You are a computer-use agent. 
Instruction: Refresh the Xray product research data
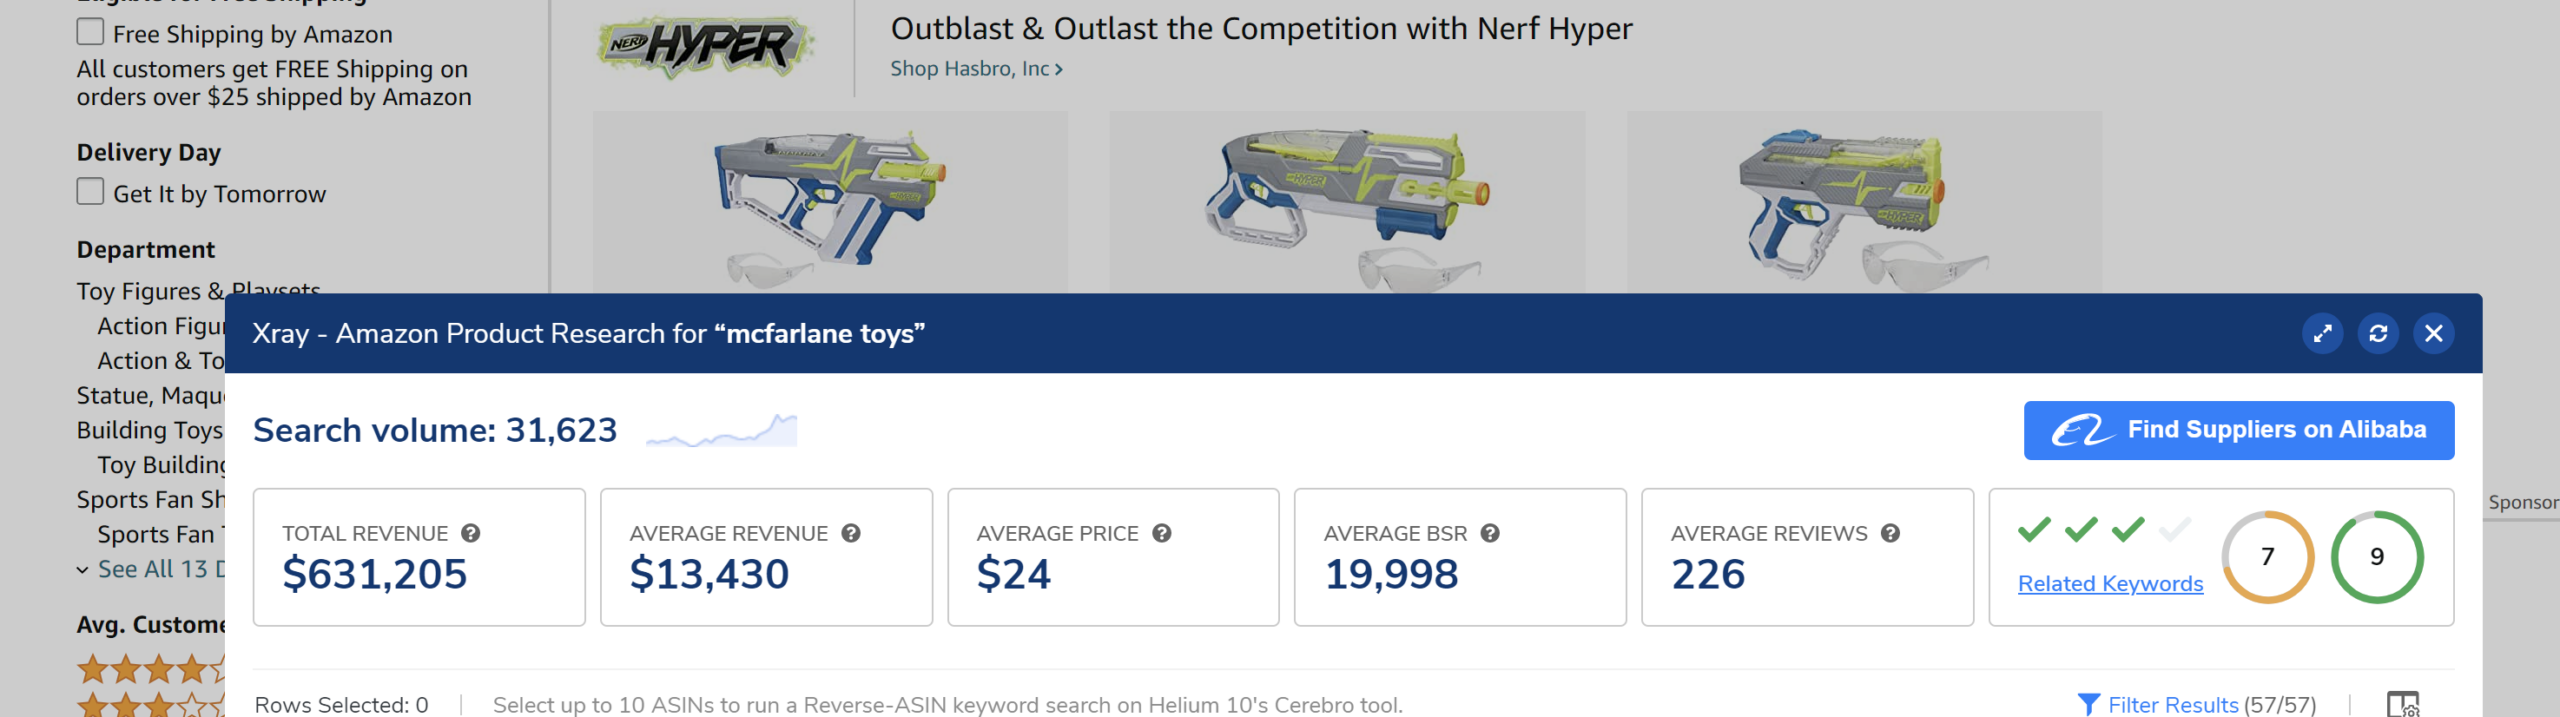point(2378,333)
